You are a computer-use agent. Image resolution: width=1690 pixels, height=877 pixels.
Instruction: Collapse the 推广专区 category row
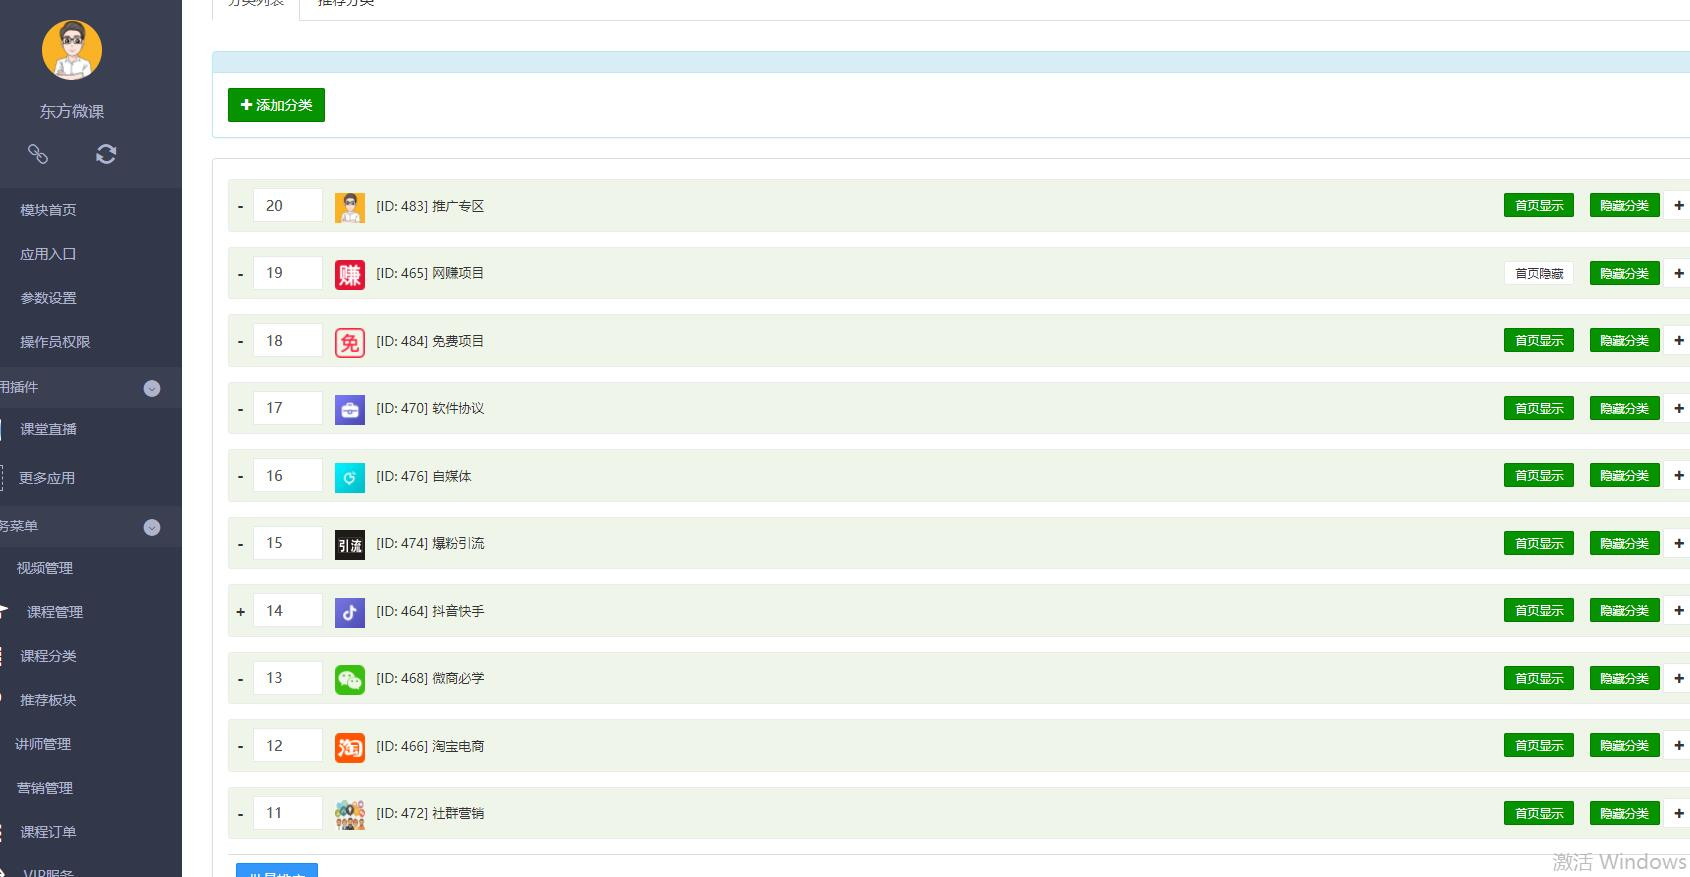pos(240,207)
